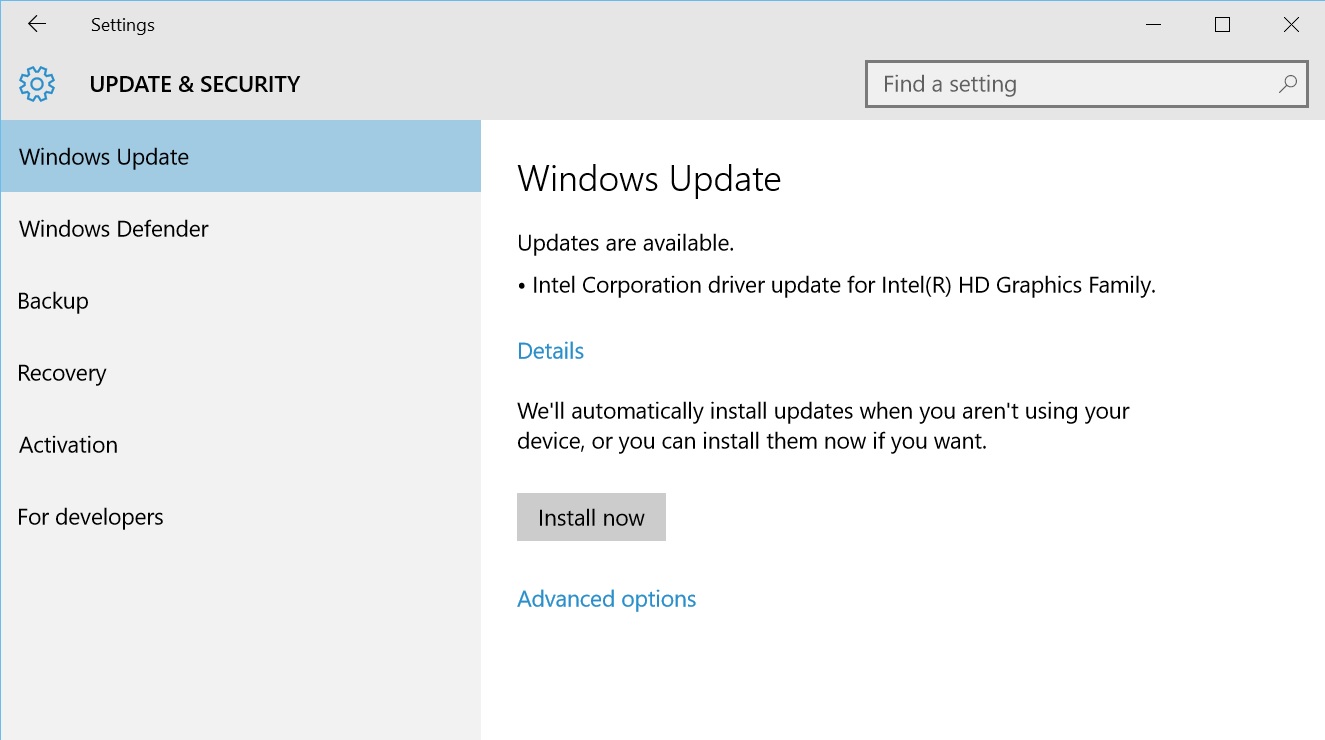
Task: Open the Details link for updates
Action: [x=551, y=351]
